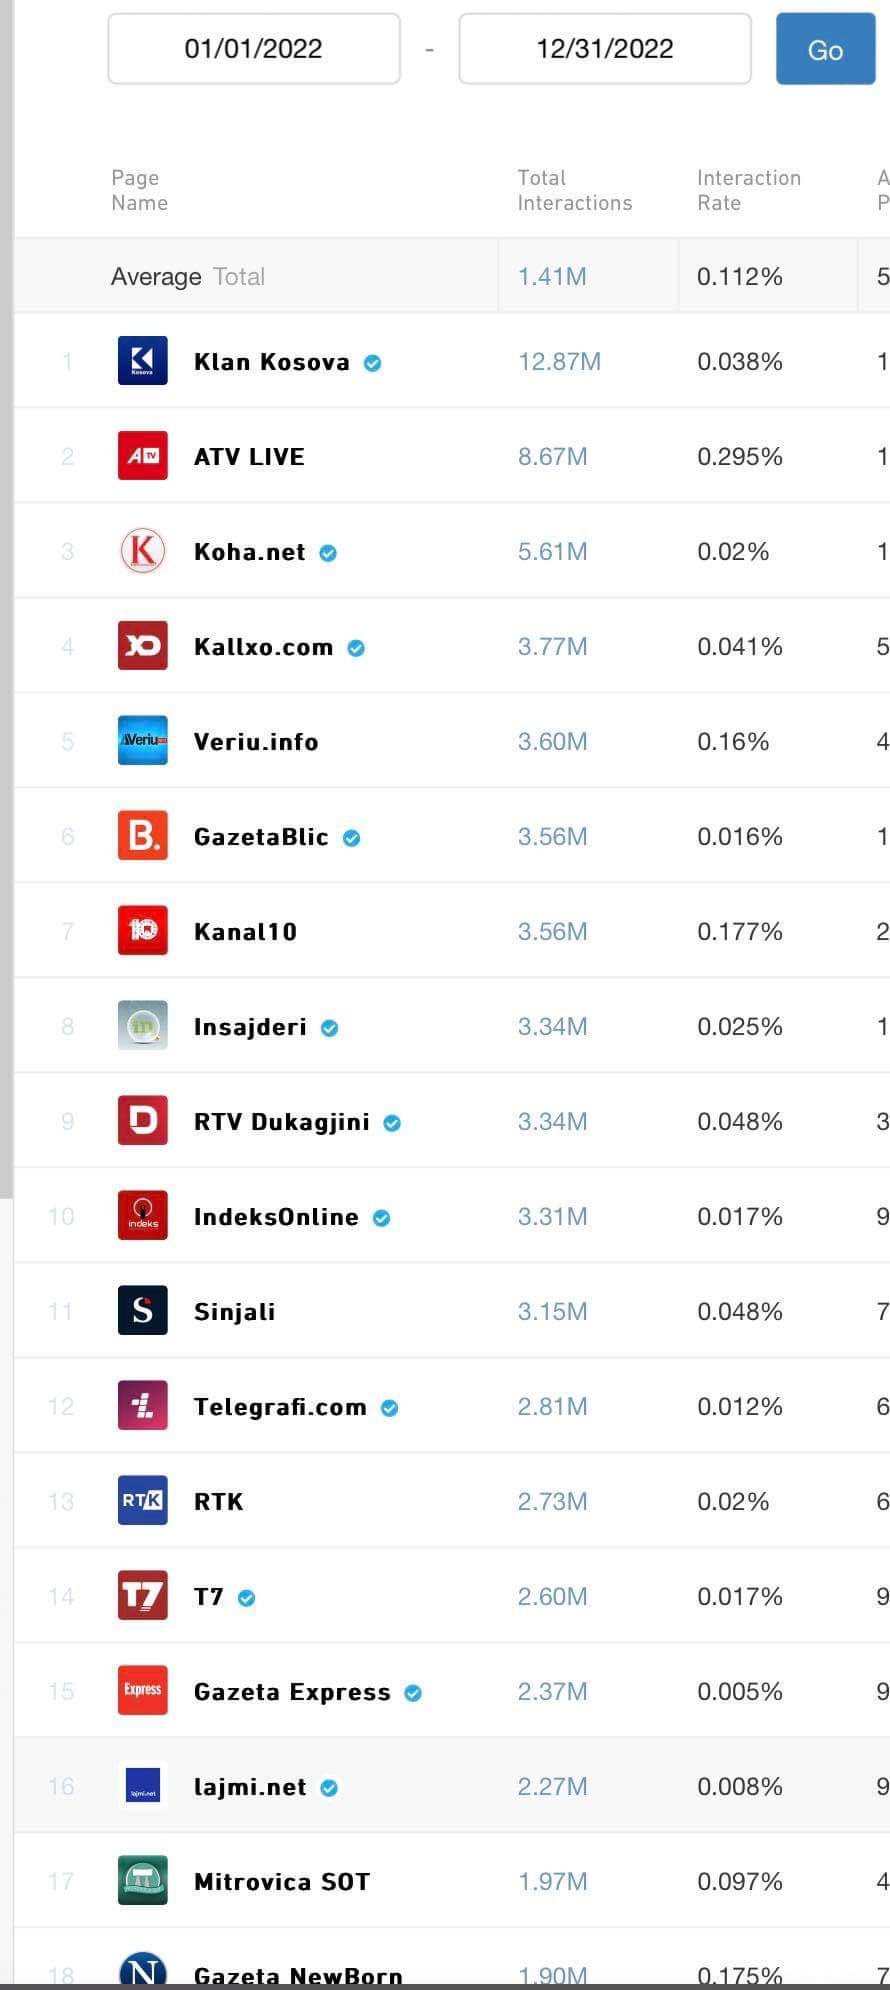This screenshot has height=1990, width=890.
Task: Click the Mitrovica SOT logo
Action: coord(143,1881)
